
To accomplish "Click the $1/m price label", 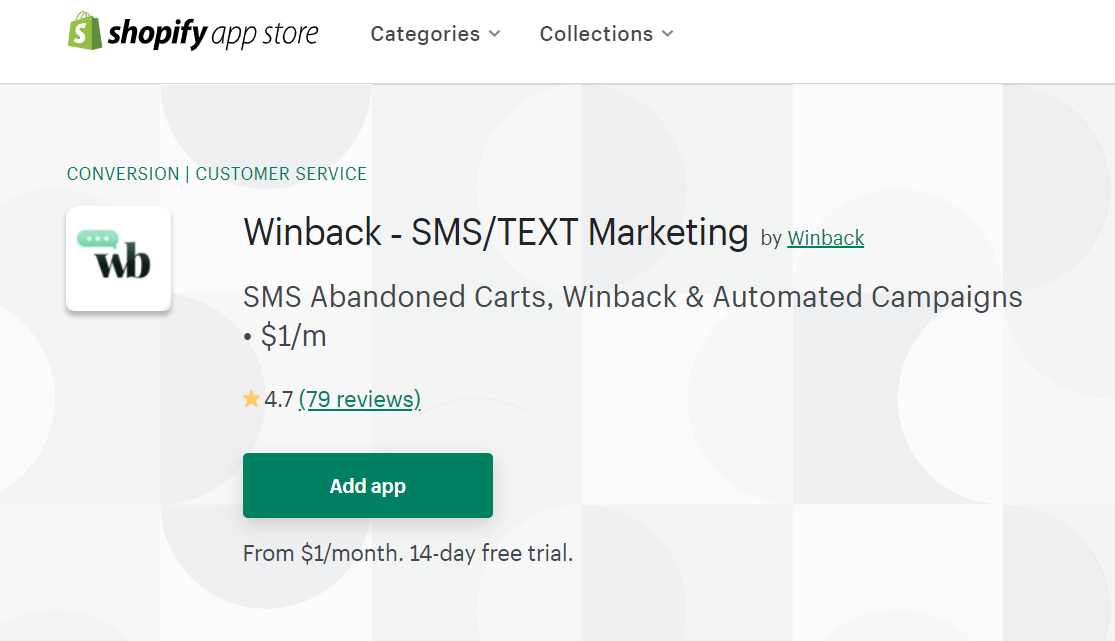I will point(293,337).
